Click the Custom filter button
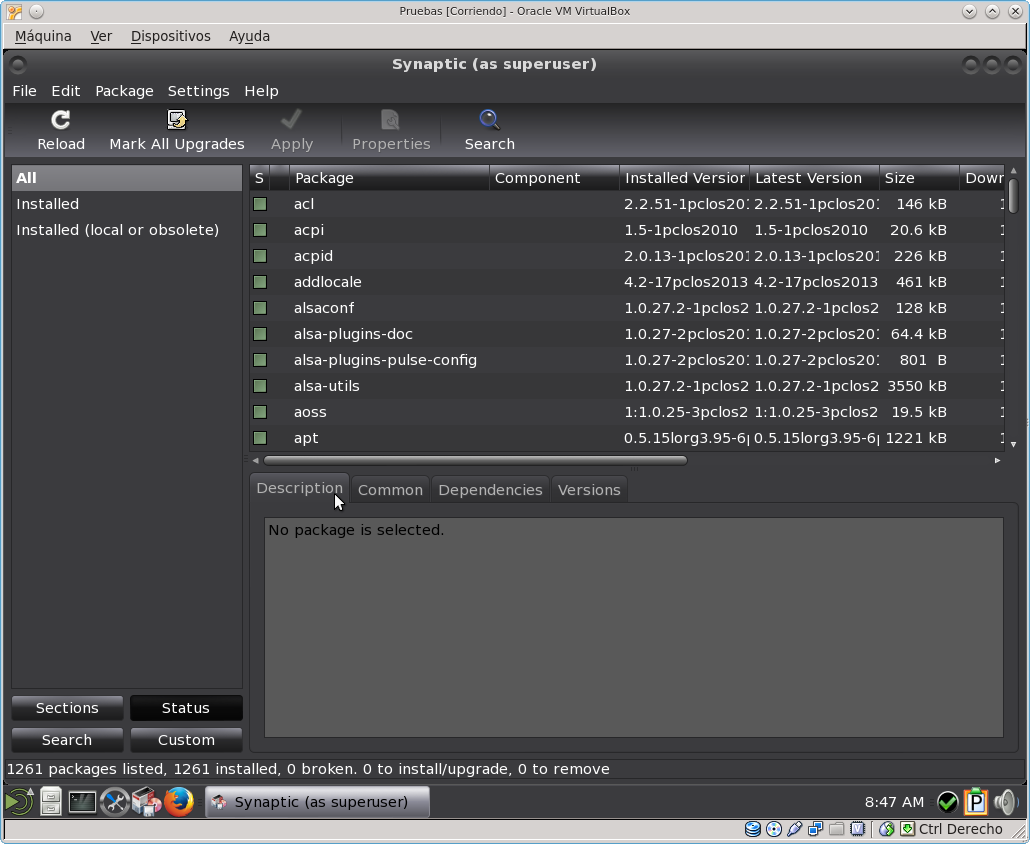 [x=186, y=740]
